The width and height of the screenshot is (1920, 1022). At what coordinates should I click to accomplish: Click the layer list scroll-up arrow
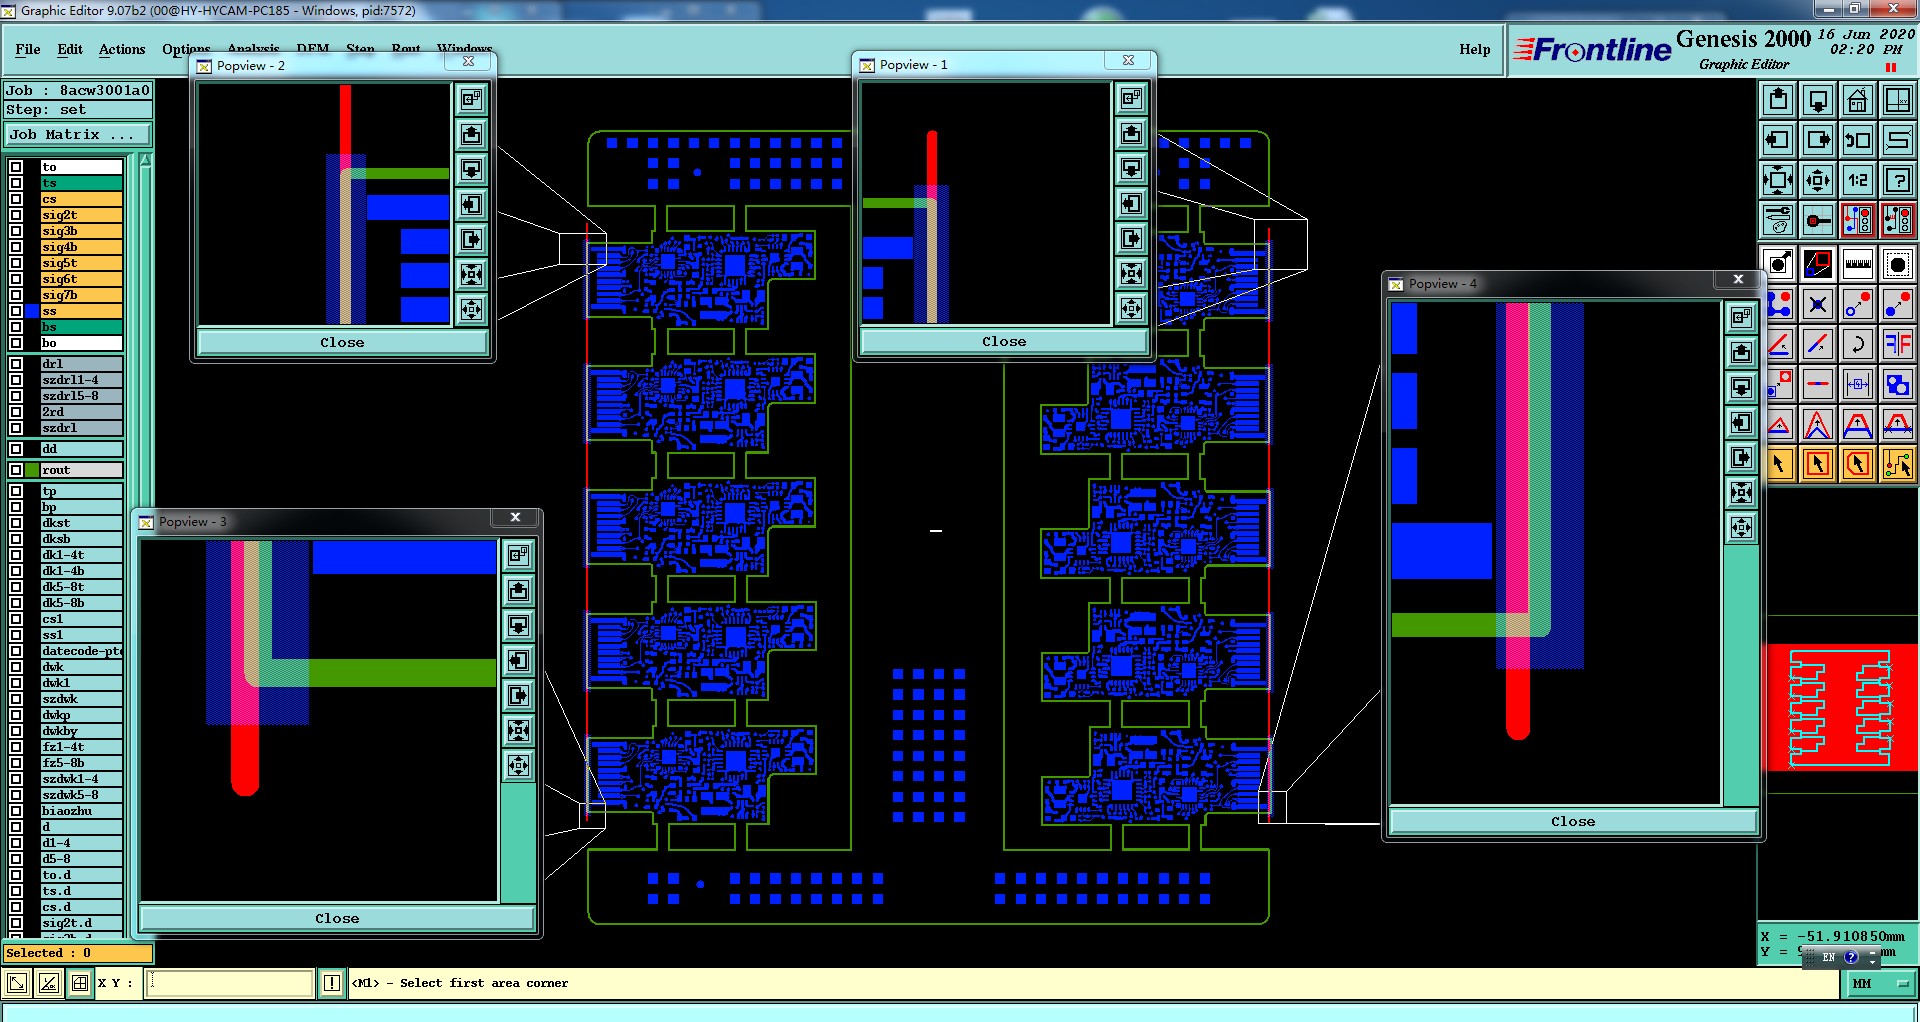[x=146, y=160]
